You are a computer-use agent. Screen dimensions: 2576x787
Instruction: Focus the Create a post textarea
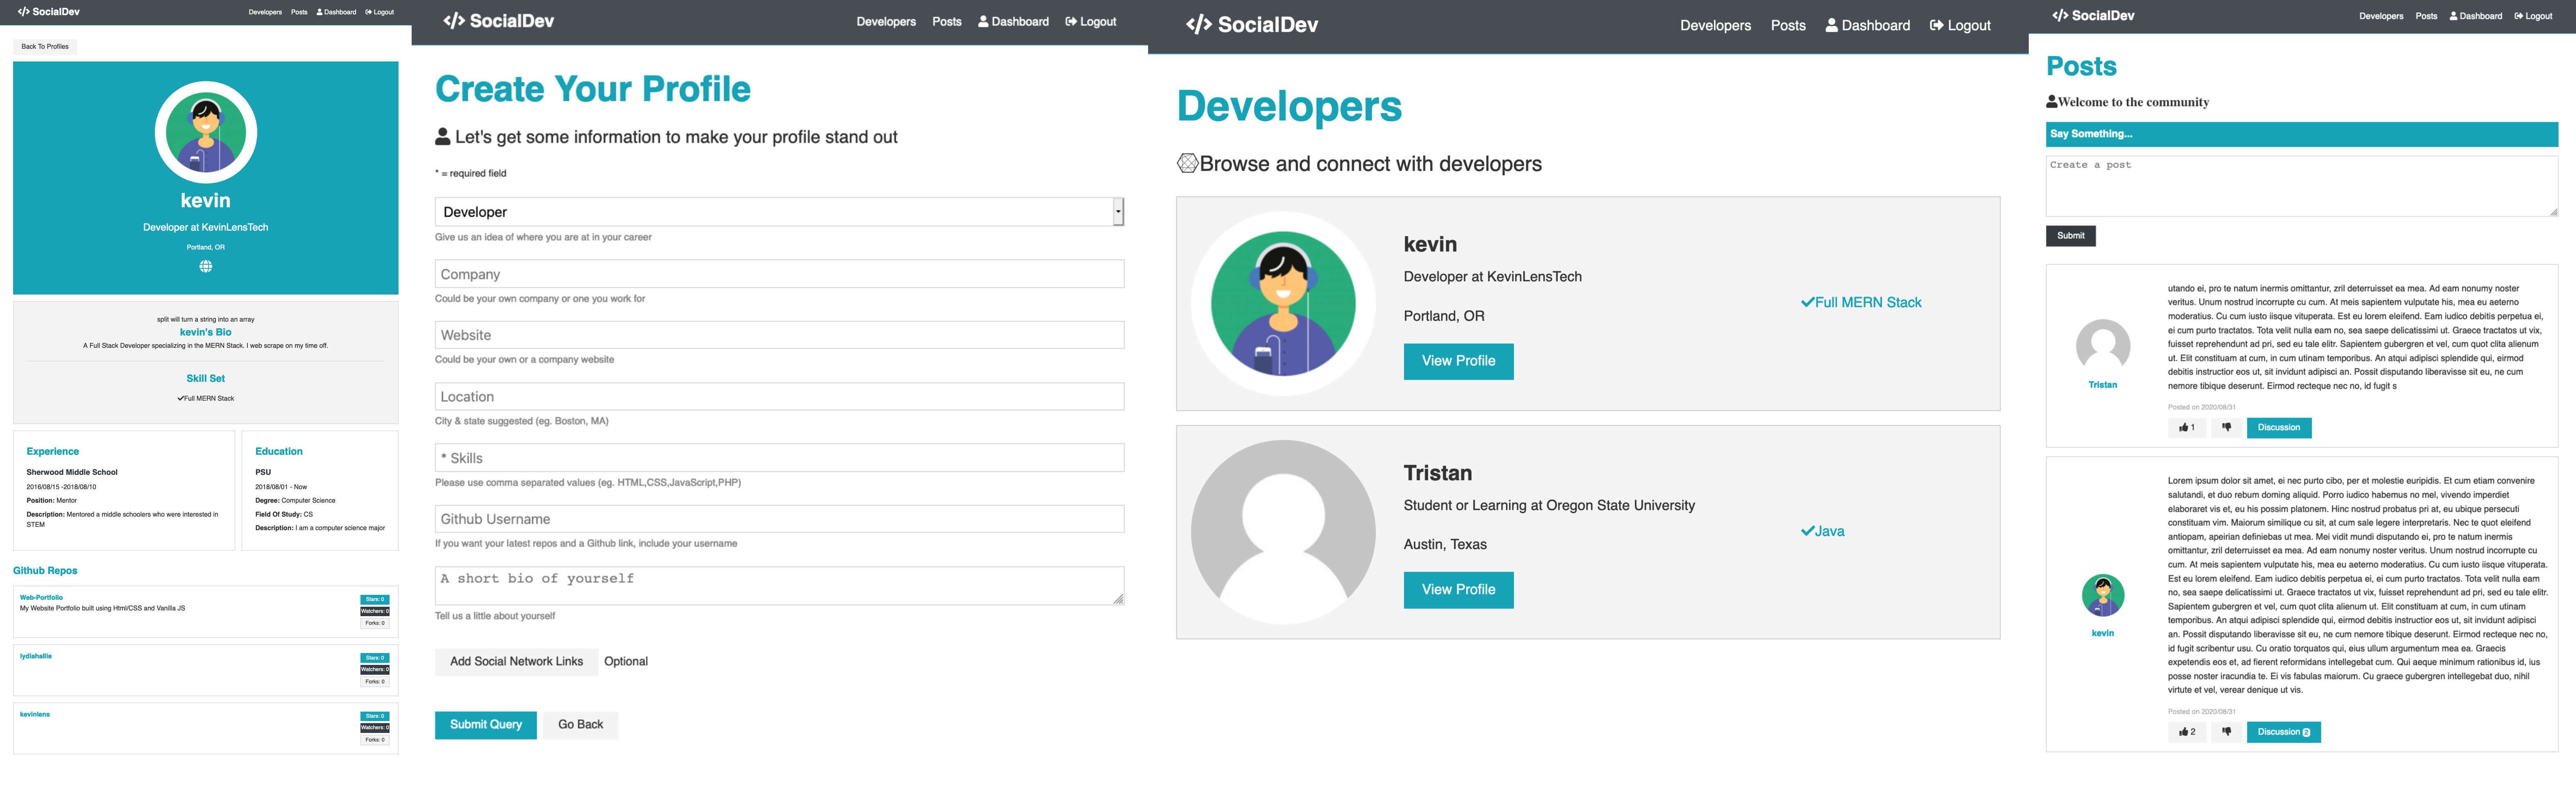click(2301, 186)
